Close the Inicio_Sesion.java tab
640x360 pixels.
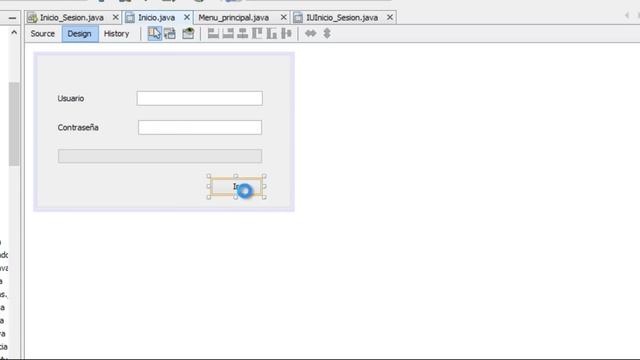tap(116, 17)
